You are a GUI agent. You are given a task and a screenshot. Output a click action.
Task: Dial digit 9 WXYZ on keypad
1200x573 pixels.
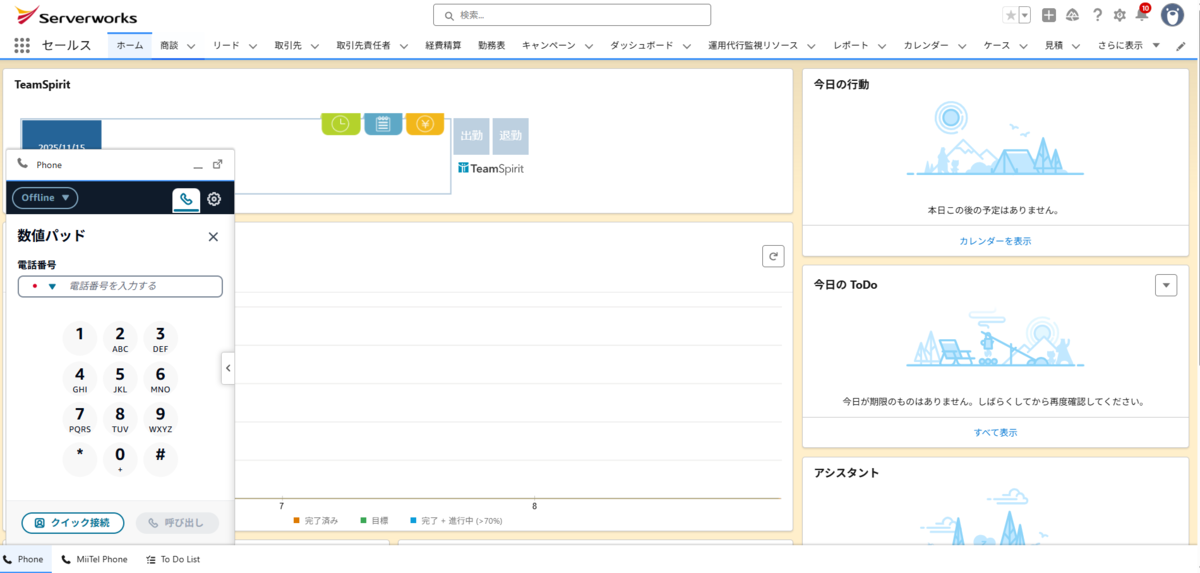coord(160,418)
